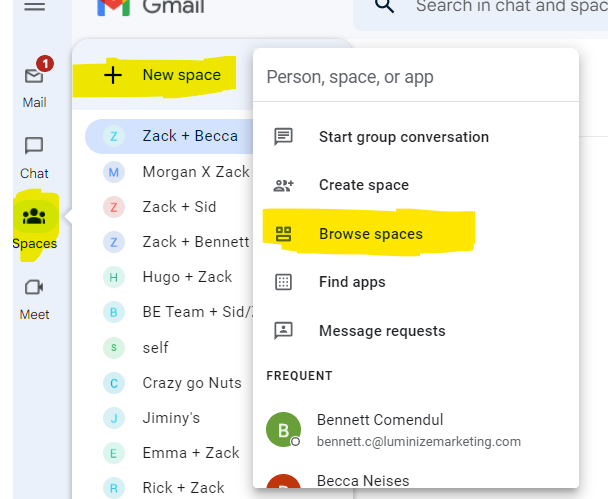Open the Emma + Zack space

click(169, 453)
